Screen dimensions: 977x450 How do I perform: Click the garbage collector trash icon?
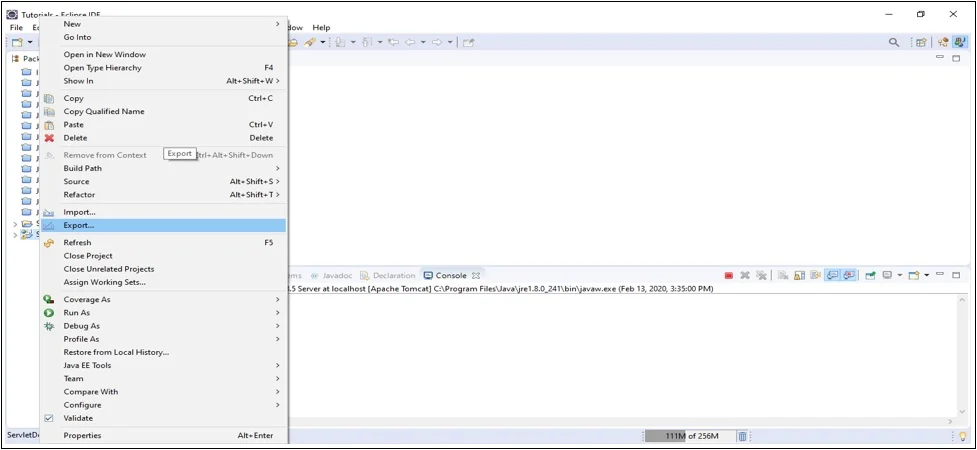click(x=743, y=436)
